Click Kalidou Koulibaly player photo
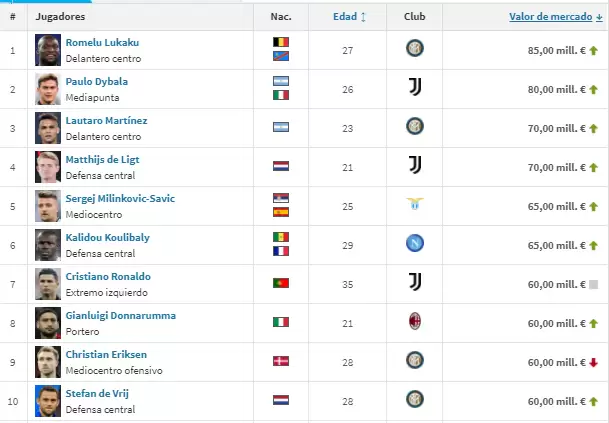The width and height of the screenshot is (609, 423). [47, 243]
